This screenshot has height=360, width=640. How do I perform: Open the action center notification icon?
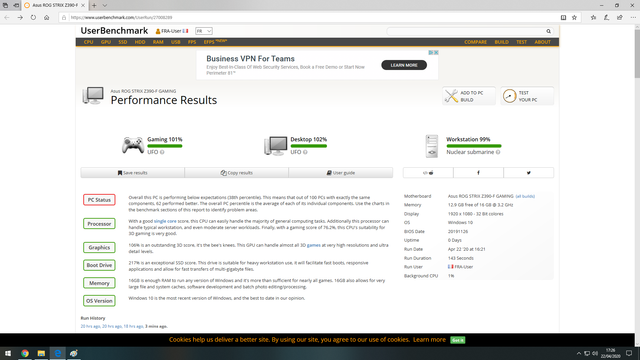[629, 353]
